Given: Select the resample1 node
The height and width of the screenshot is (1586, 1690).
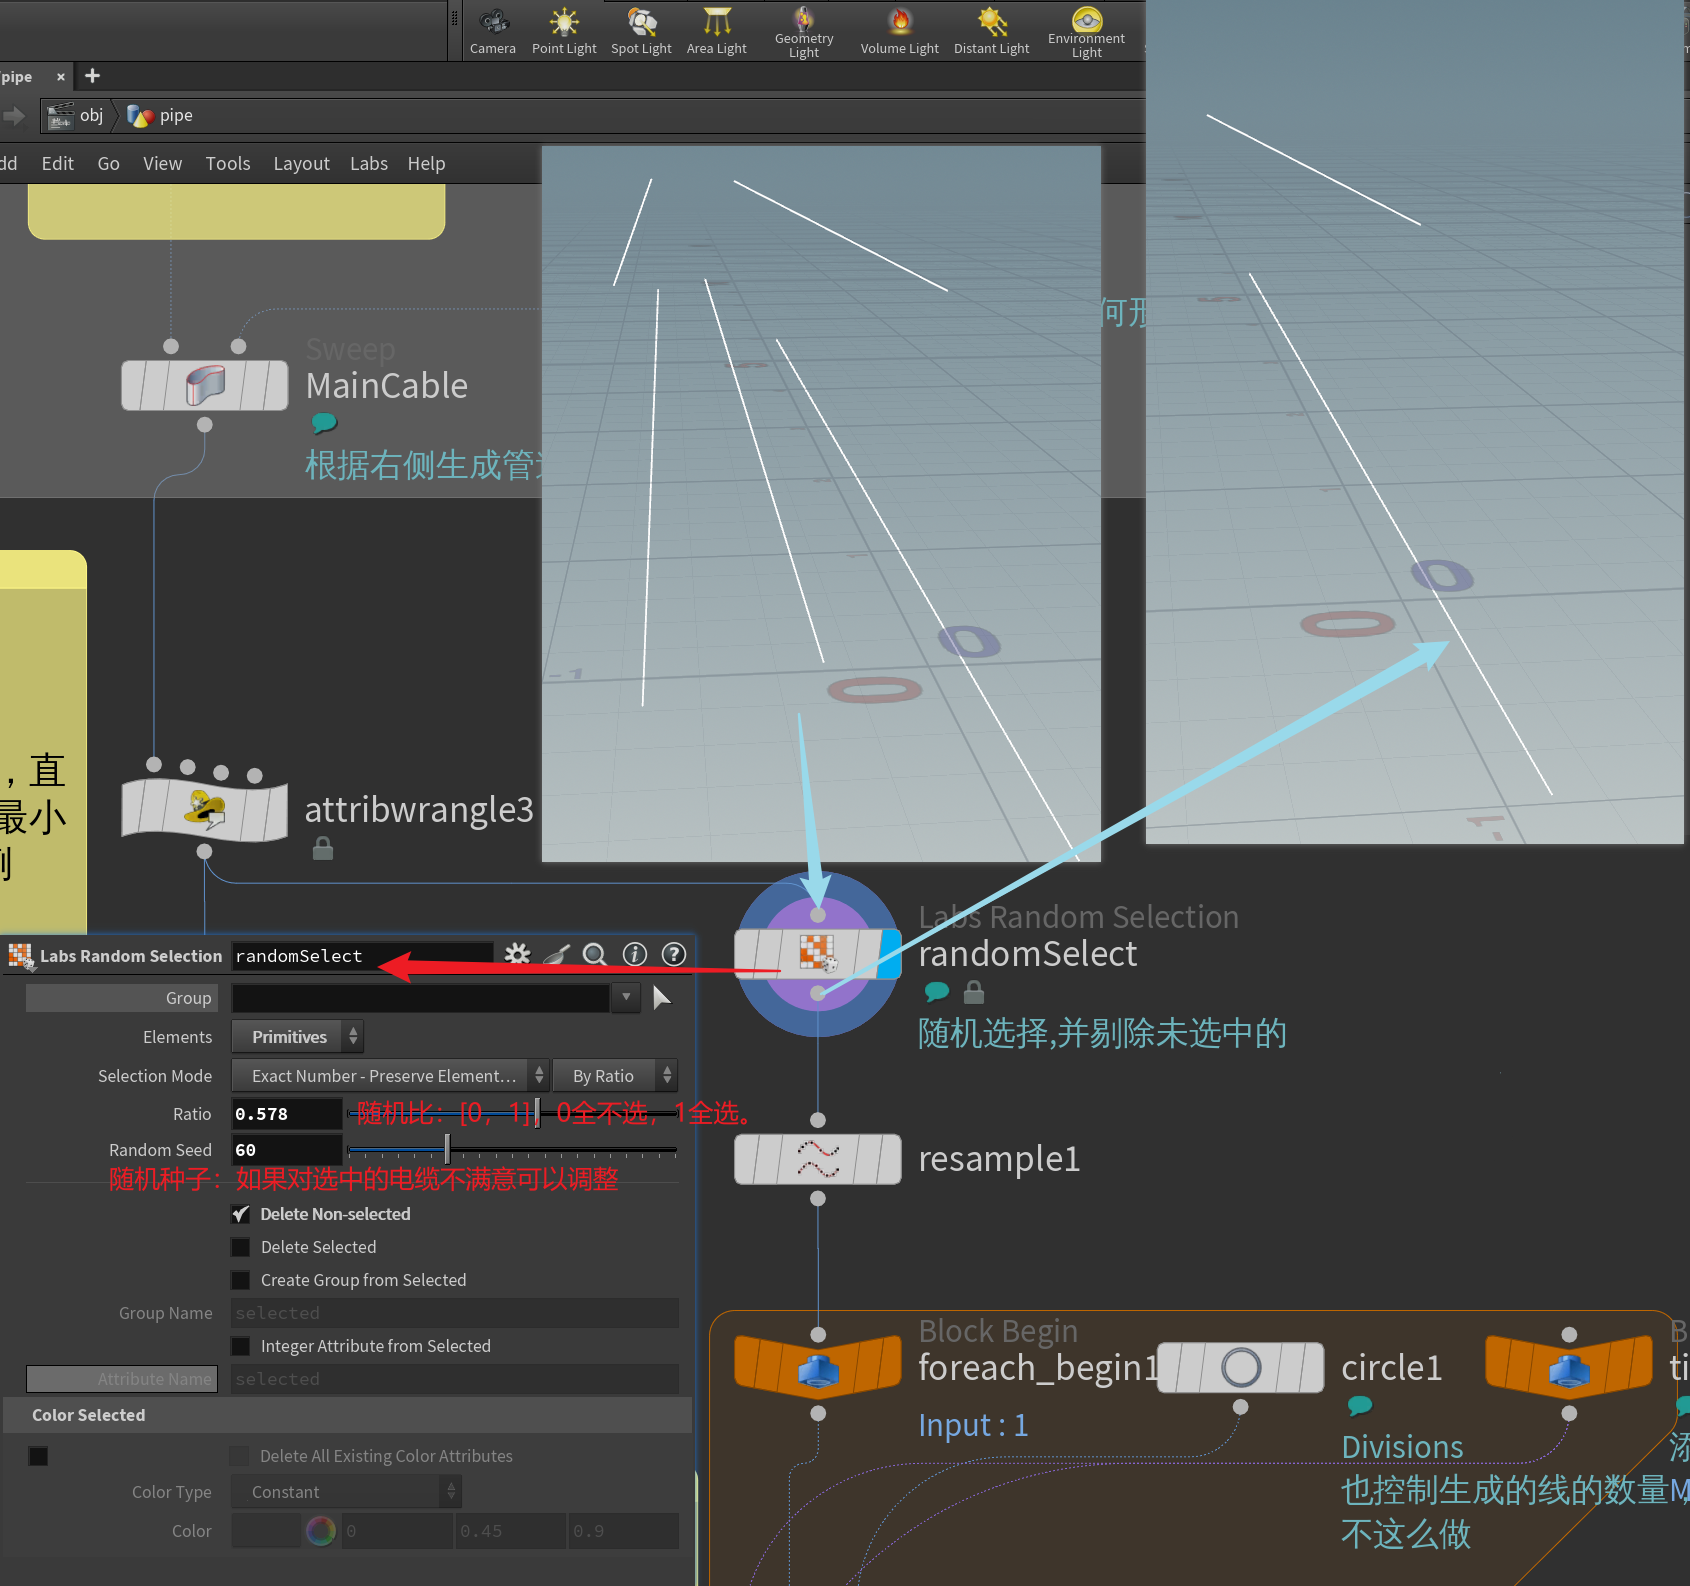Looking at the screenshot, I should click(x=817, y=1159).
